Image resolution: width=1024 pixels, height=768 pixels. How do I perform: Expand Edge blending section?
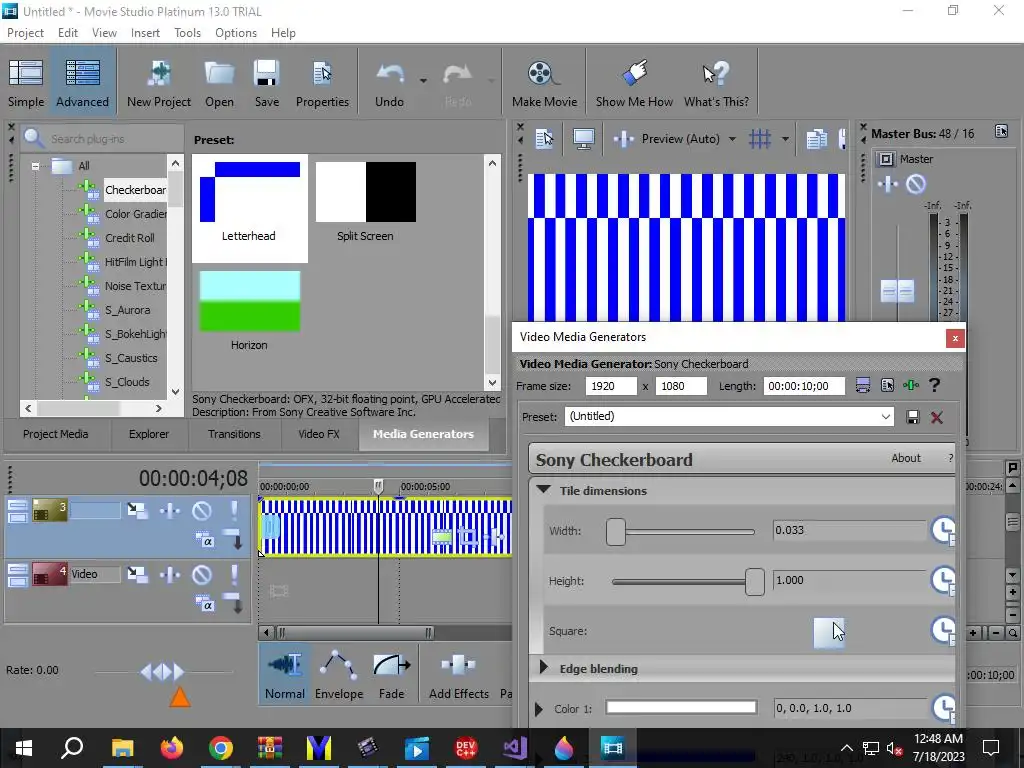coord(543,668)
